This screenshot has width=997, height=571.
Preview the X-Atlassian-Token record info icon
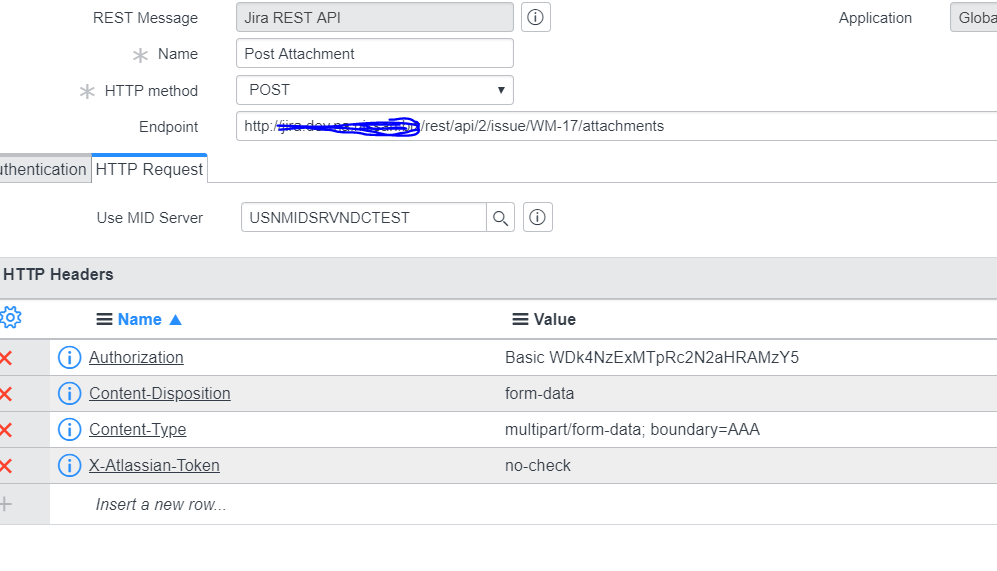point(69,465)
